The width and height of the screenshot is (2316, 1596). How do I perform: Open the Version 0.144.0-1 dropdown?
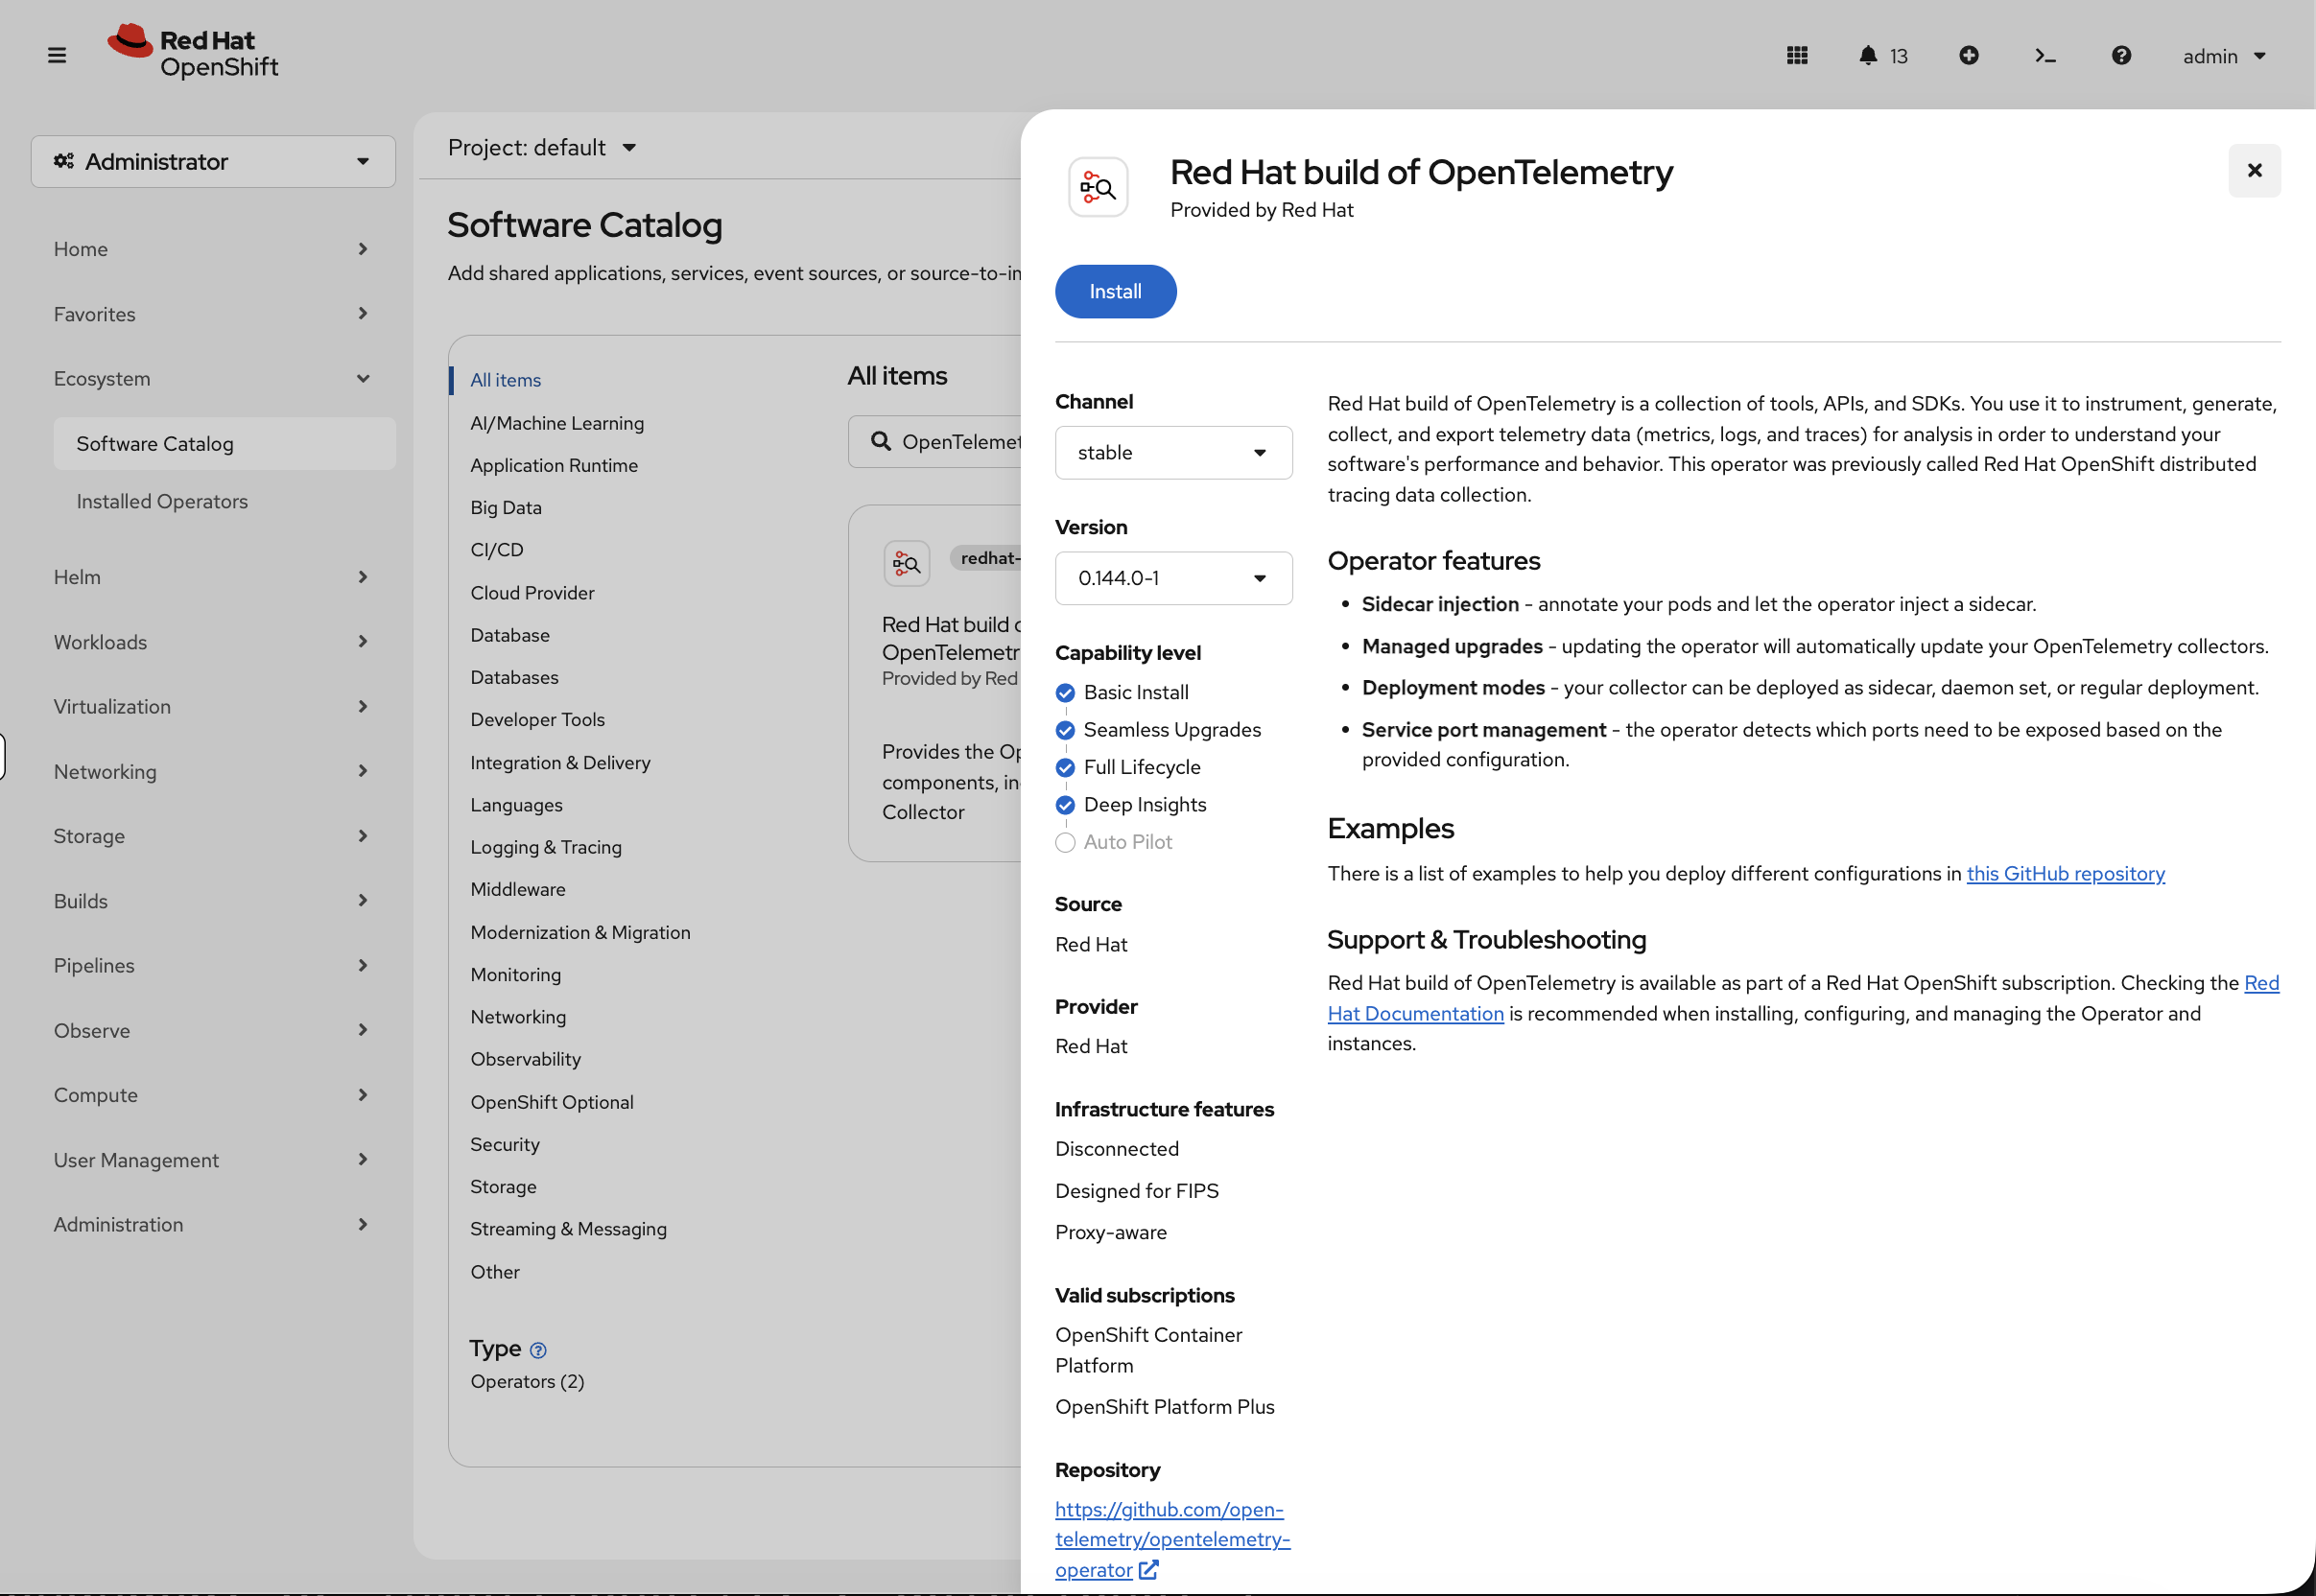(1173, 578)
